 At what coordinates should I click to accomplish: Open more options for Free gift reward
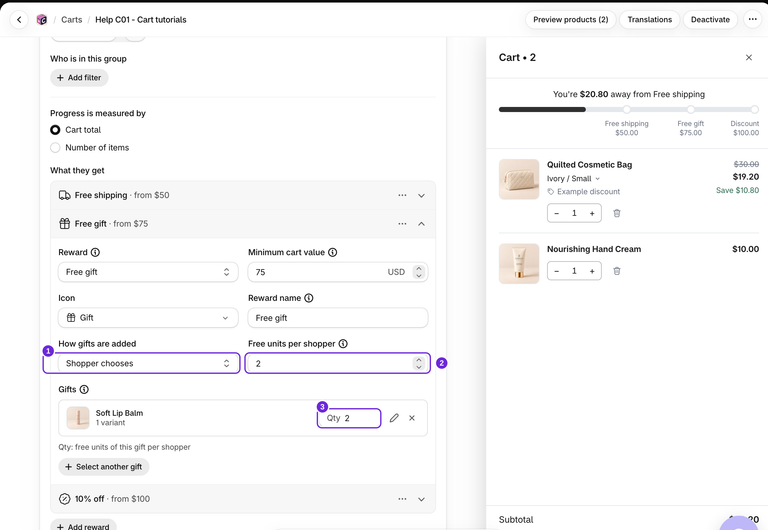point(402,223)
